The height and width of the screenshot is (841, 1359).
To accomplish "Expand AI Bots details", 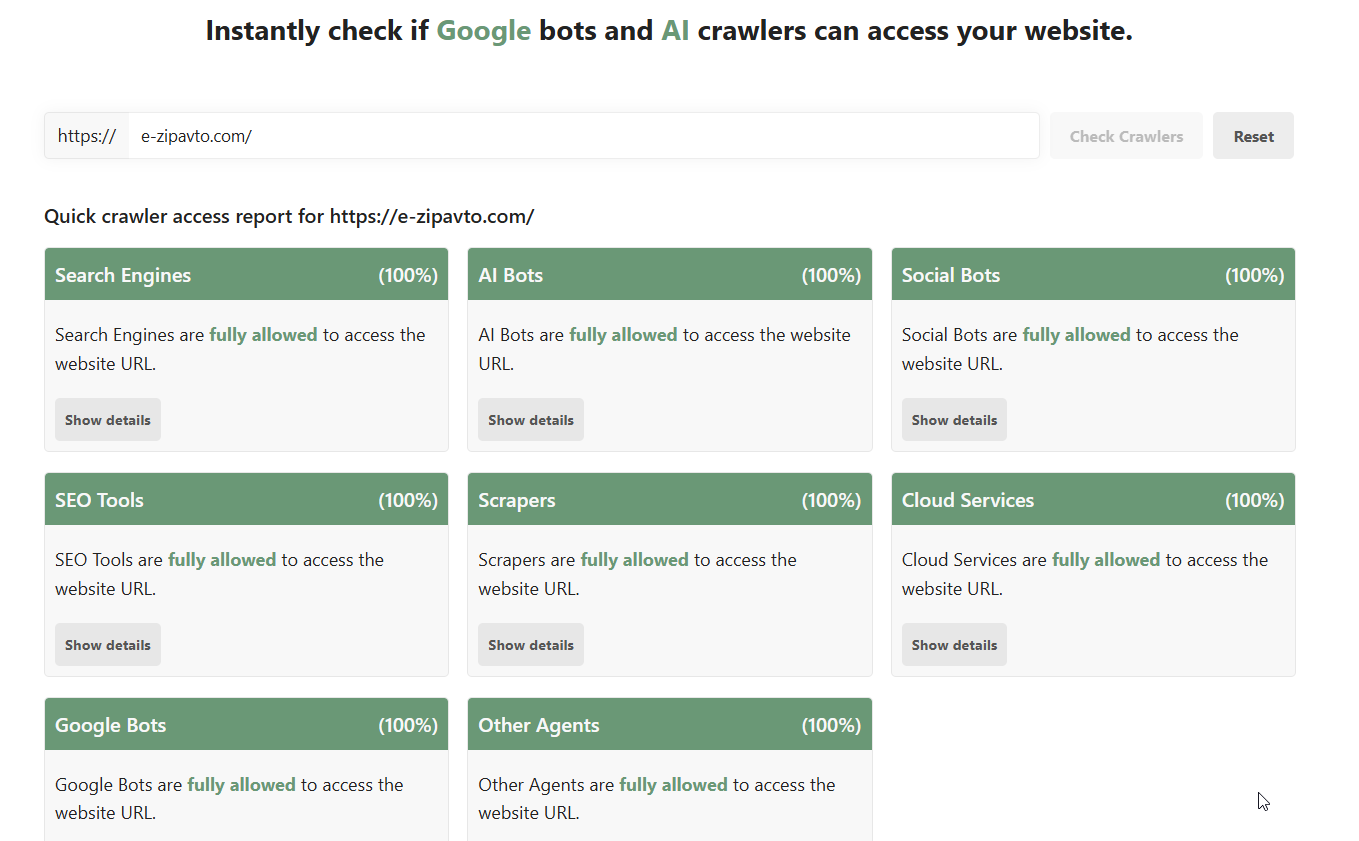I will (x=531, y=420).
